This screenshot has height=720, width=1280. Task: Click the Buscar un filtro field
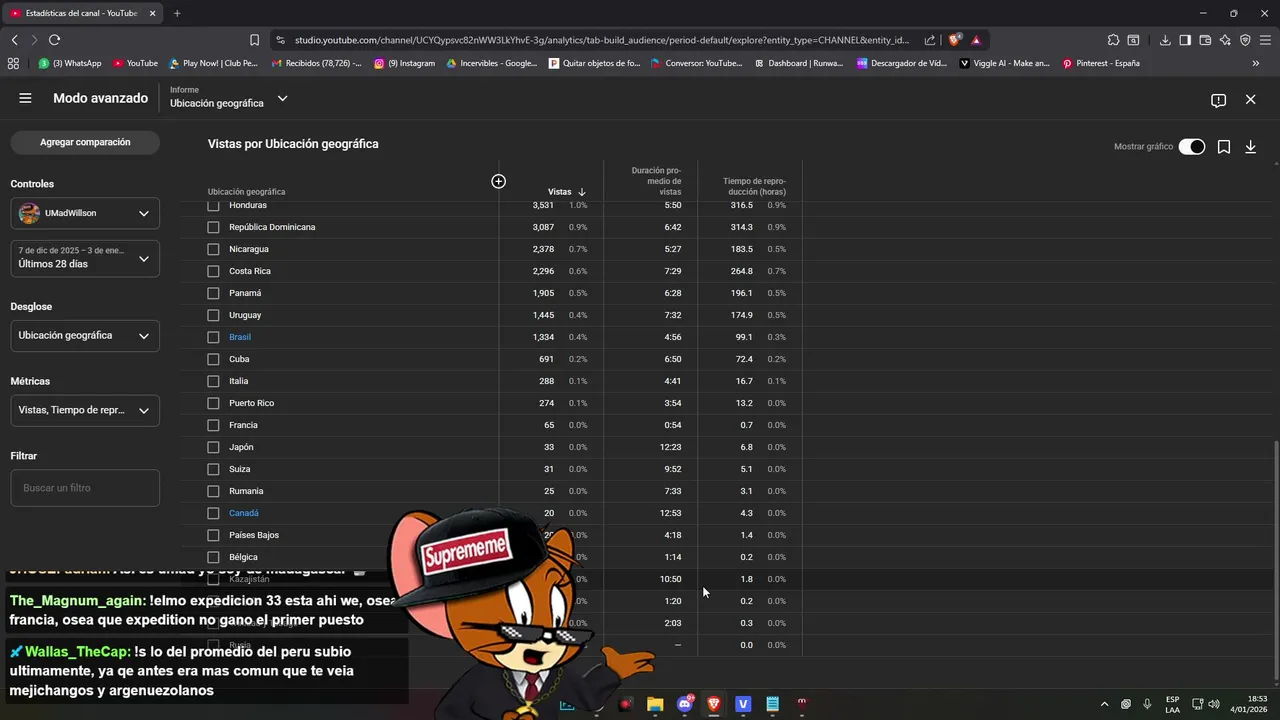coord(85,488)
